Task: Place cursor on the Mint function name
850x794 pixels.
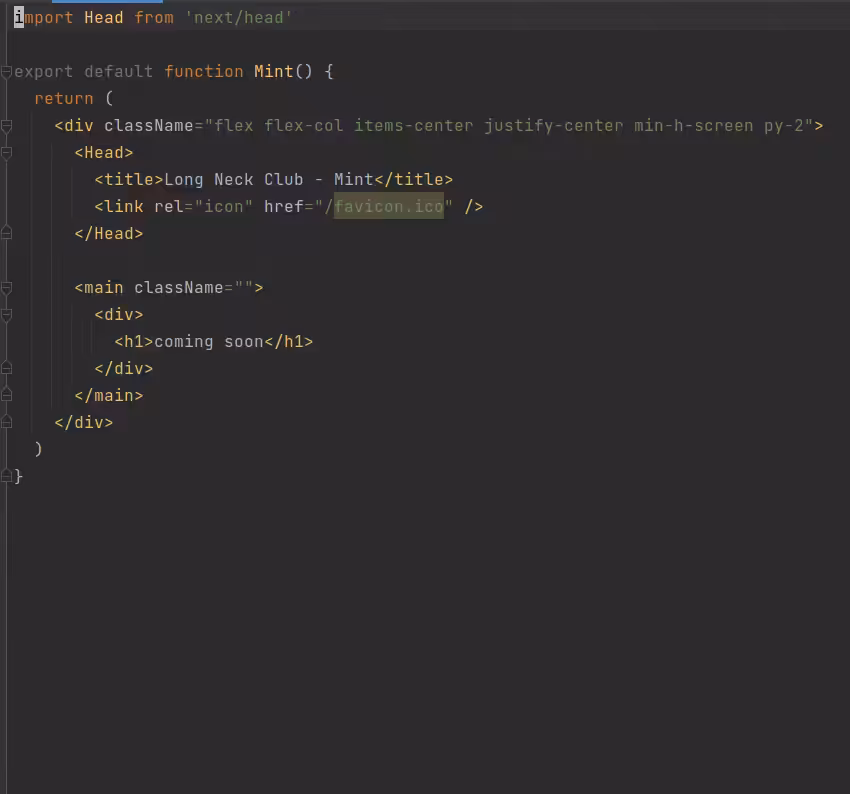Action: pos(273,72)
